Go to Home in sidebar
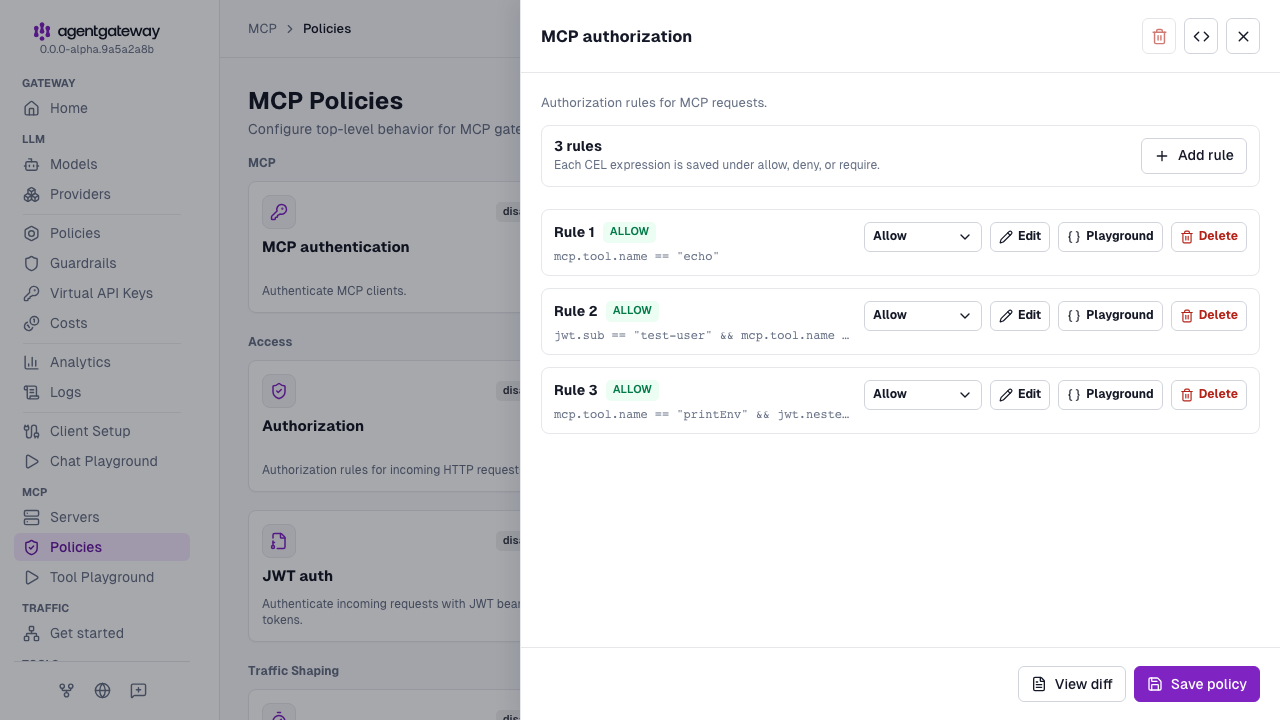The height and width of the screenshot is (720, 1280). click(x=102, y=108)
